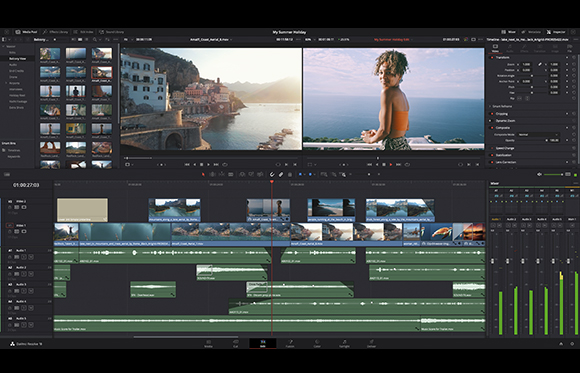This screenshot has height=373, width=580.
Task: Open the Inspector Audio tab
Action: tap(510, 48)
